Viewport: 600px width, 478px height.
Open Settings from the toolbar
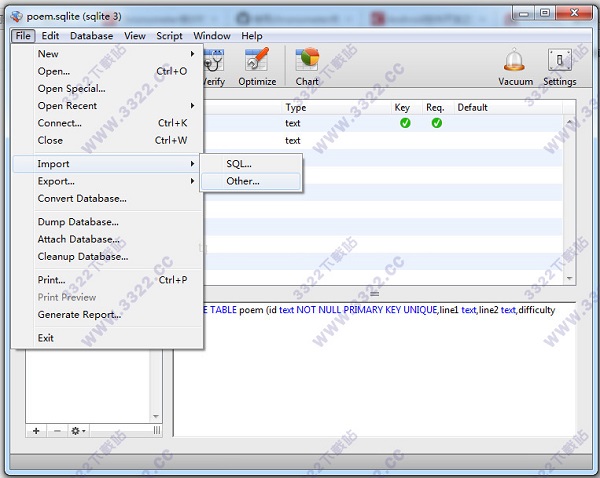[559, 66]
